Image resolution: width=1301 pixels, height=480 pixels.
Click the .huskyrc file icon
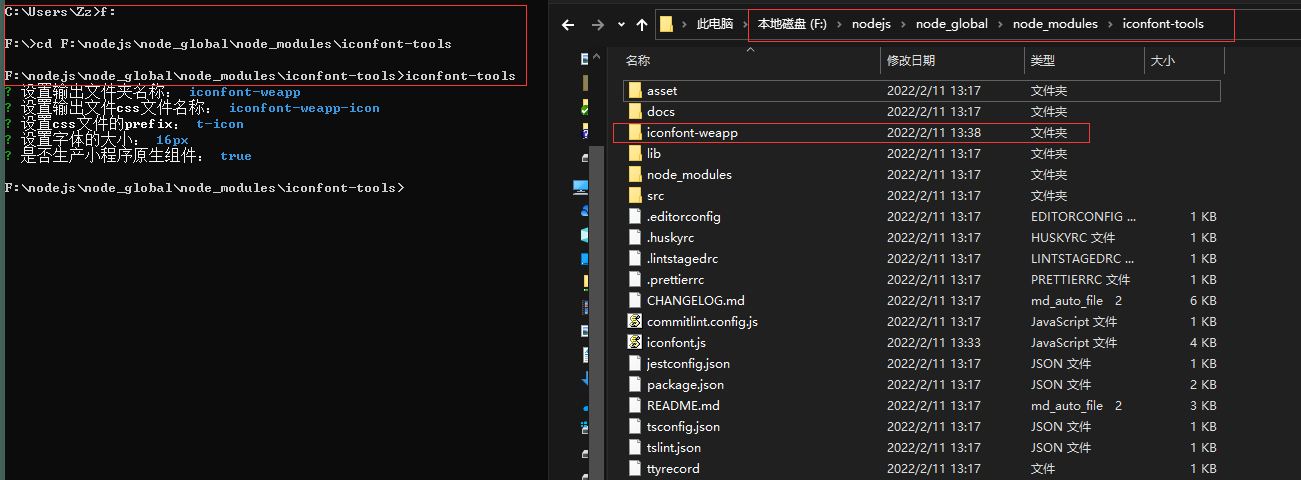pyautogui.click(x=635, y=238)
